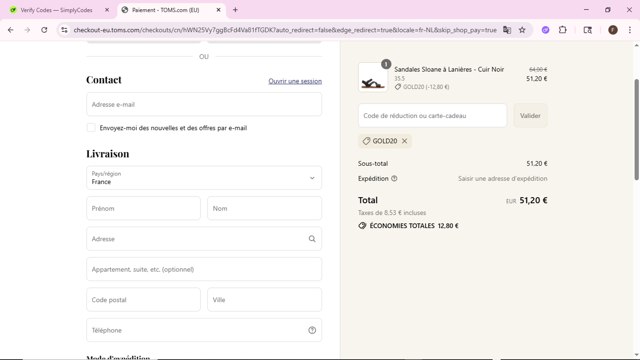
Task: Focus the Adresse input field
Action: pyautogui.click(x=204, y=239)
